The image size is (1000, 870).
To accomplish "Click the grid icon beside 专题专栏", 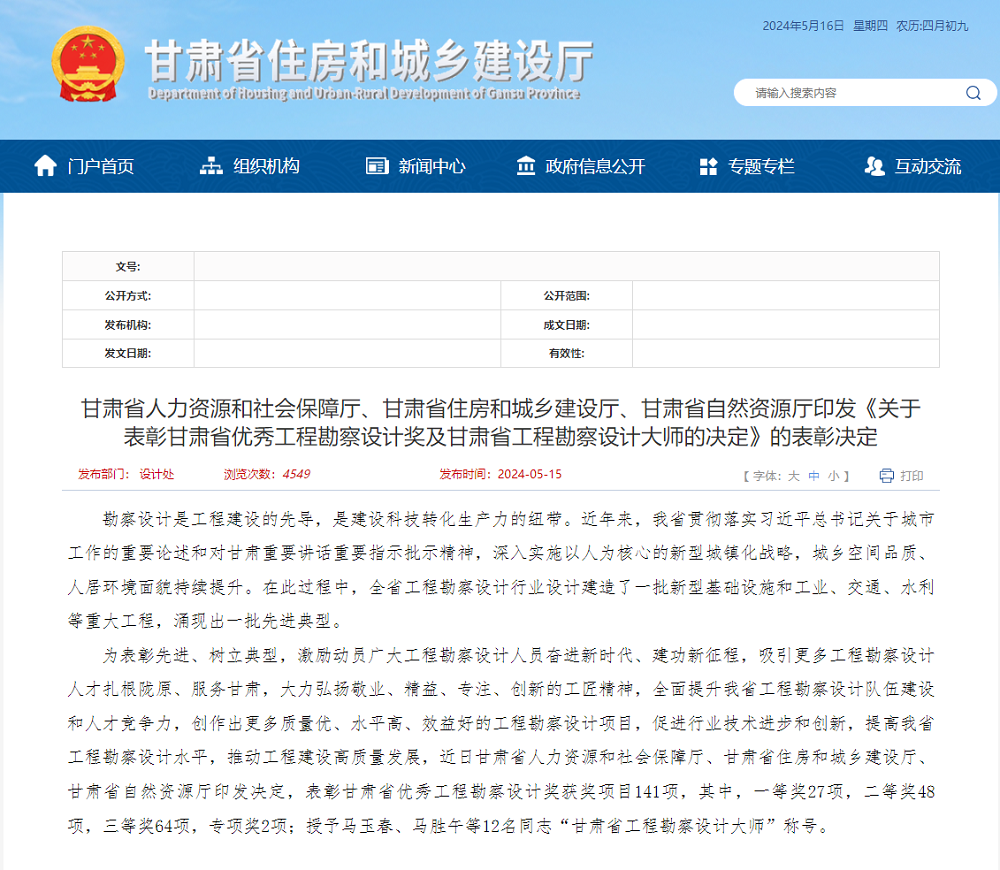I will (709, 166).
